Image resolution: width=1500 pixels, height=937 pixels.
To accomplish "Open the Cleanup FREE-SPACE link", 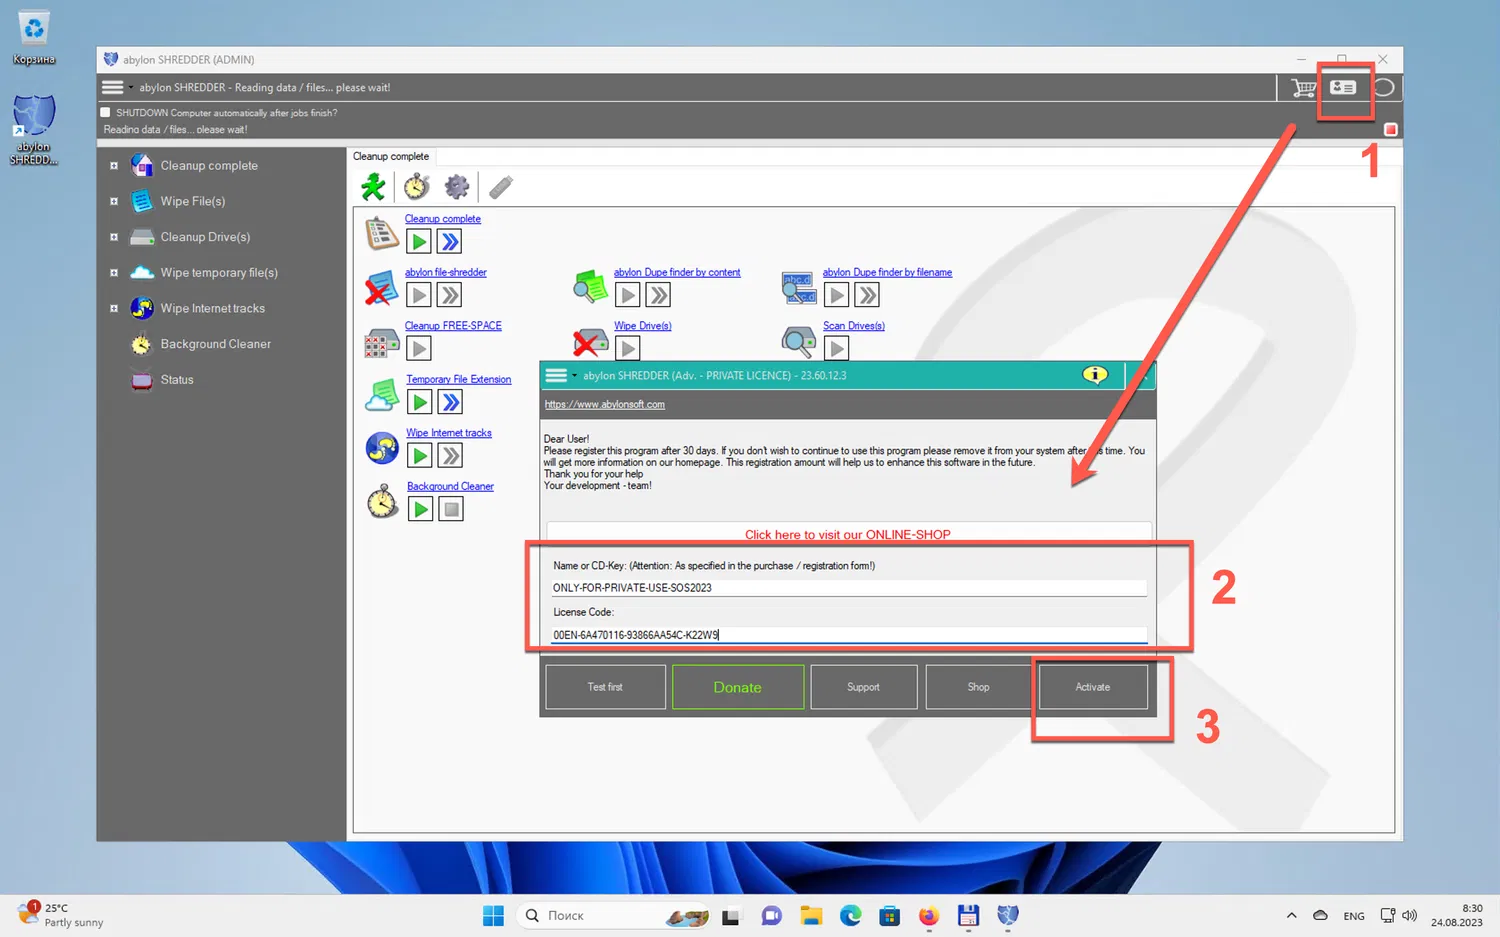I will [x=453, y=326].
